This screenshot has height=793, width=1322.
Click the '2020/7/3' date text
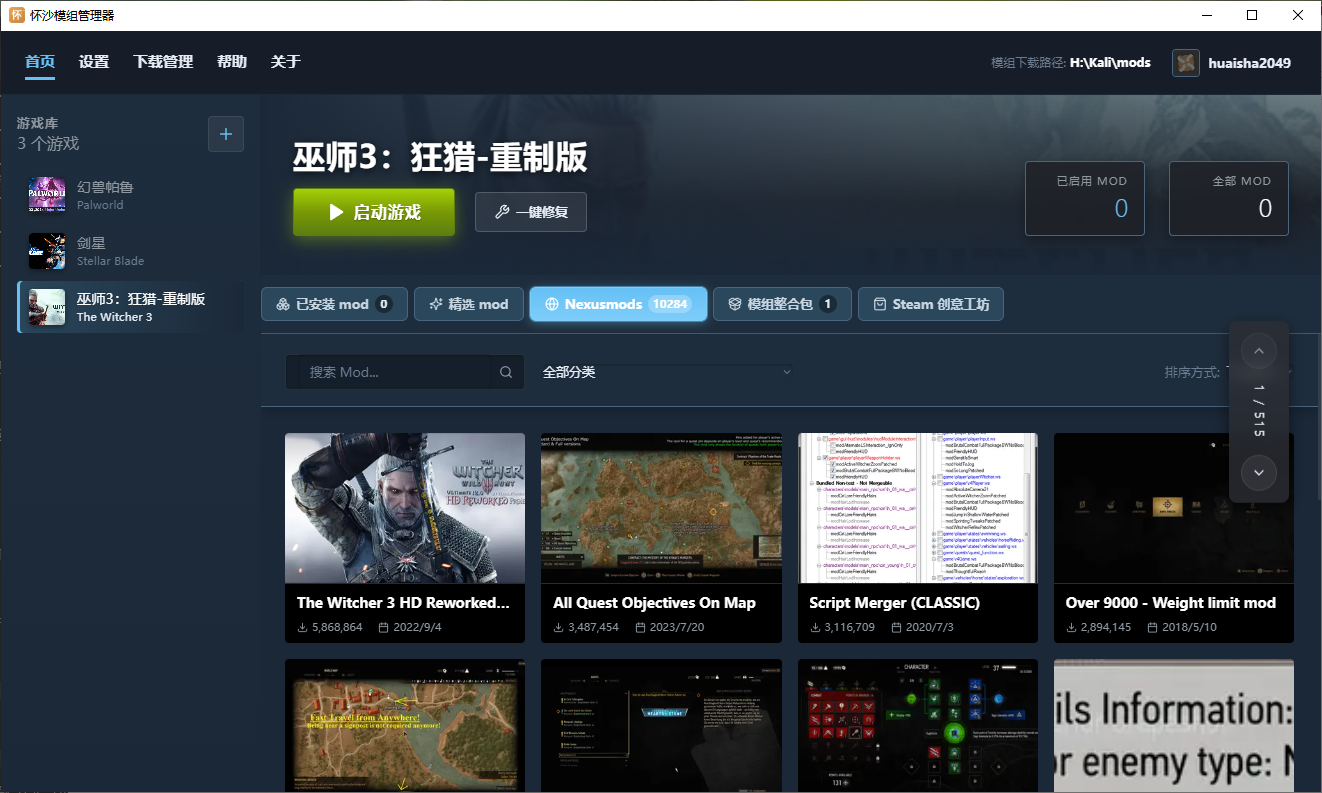point(930,627)
